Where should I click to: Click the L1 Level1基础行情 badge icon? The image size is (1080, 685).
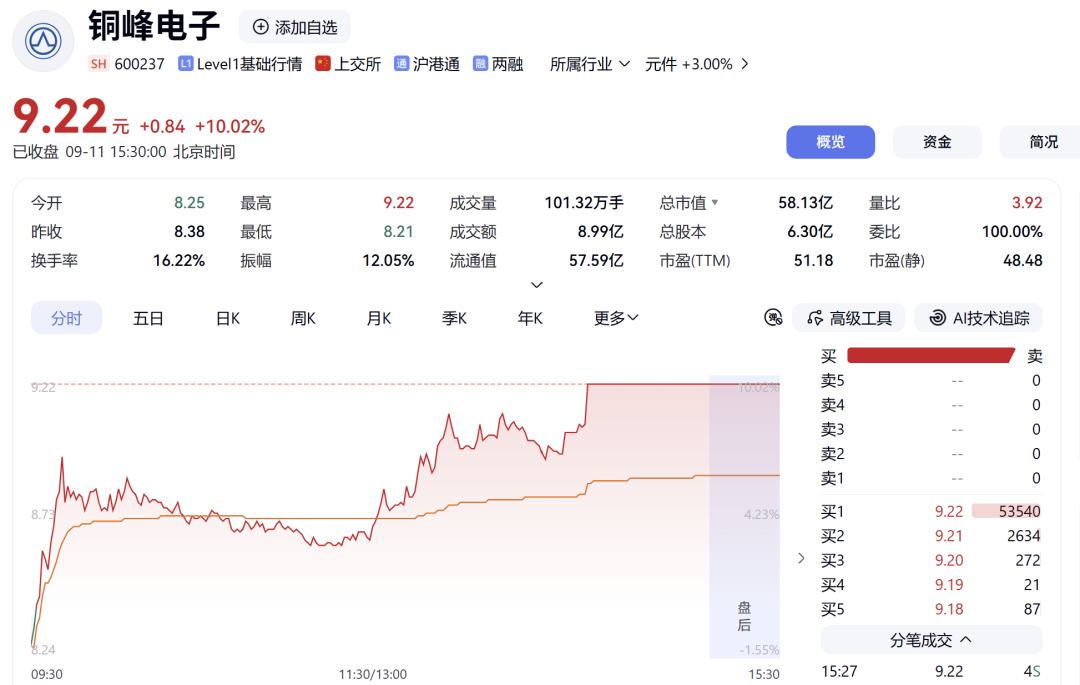click(x=185, y=63)
